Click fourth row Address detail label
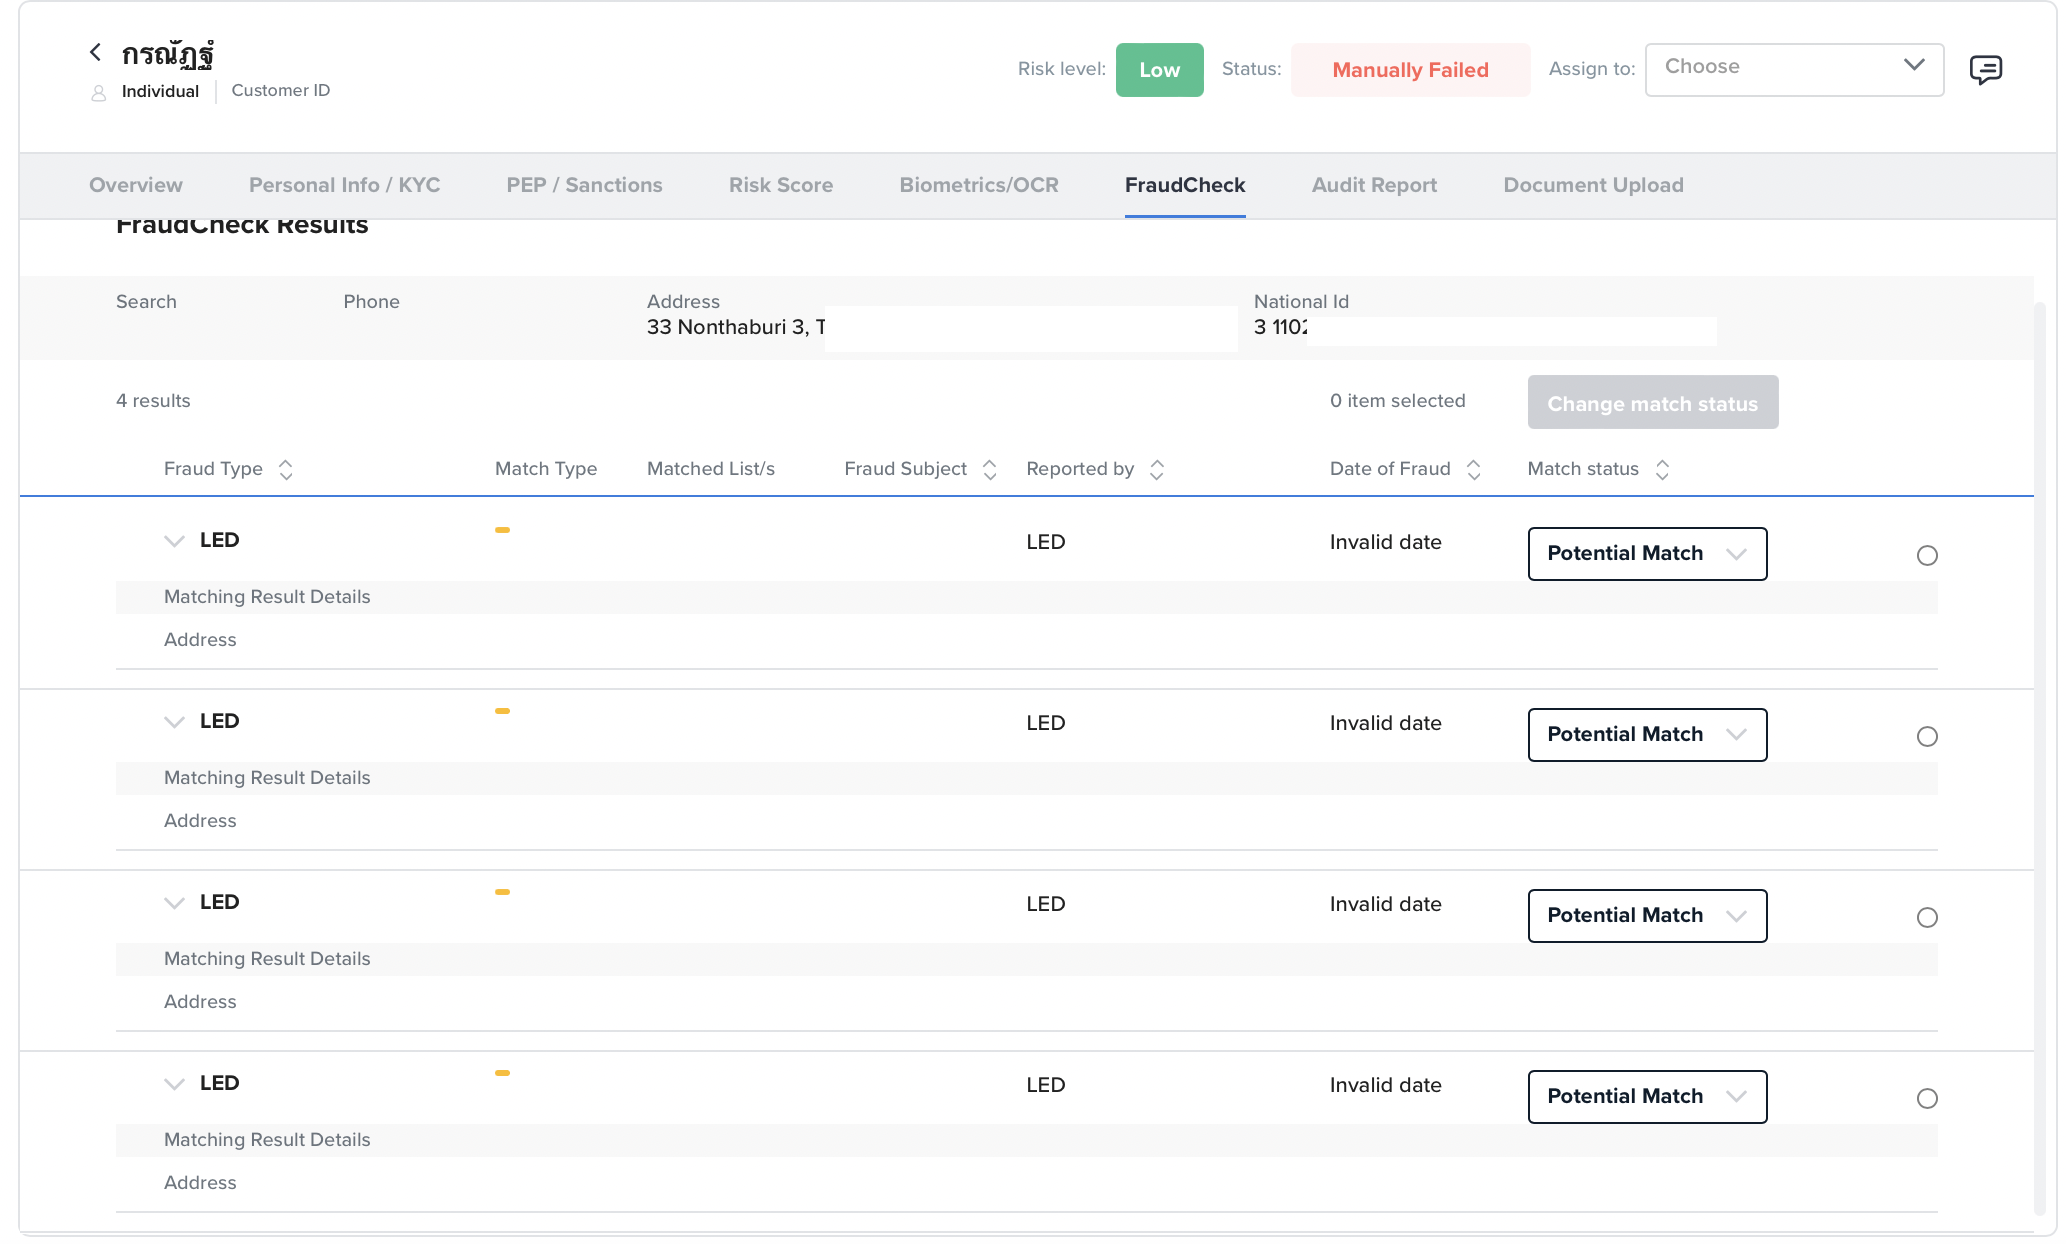 200,1183
